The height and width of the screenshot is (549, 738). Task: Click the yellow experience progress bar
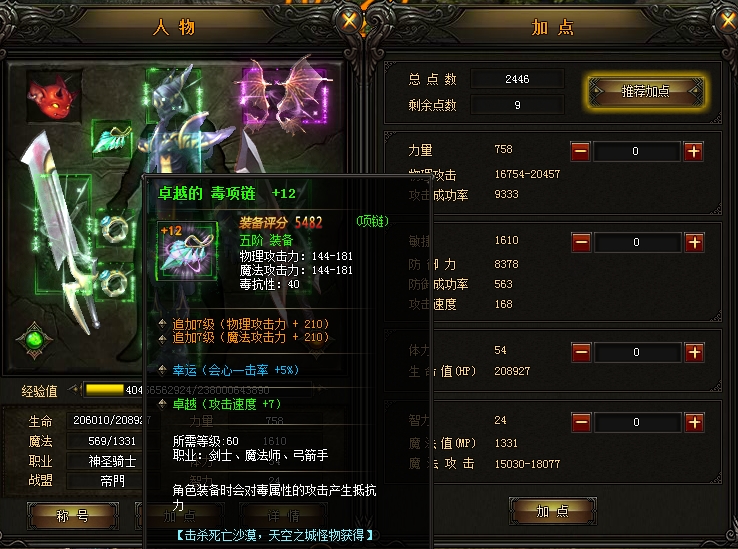pos(104,390)
